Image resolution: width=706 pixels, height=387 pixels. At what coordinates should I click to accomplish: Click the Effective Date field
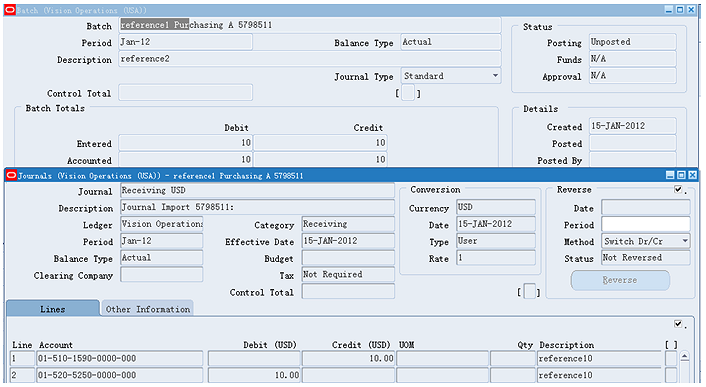pos(348,241)
